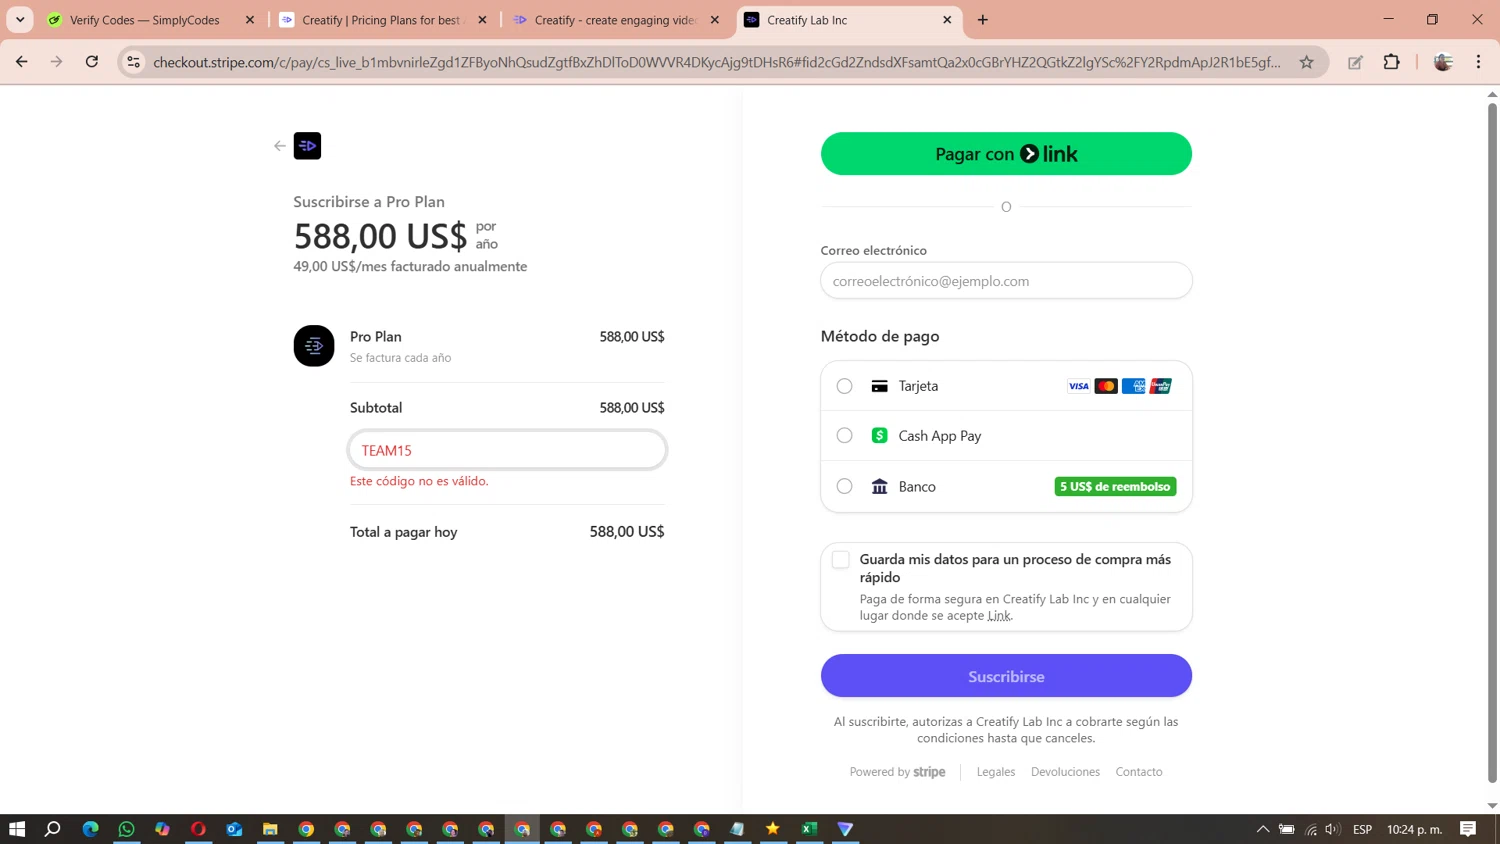This screenshot has width=1500, height=844.
Task: Close the Creatify Pricing Plans tab
Action: pos(482,20)
